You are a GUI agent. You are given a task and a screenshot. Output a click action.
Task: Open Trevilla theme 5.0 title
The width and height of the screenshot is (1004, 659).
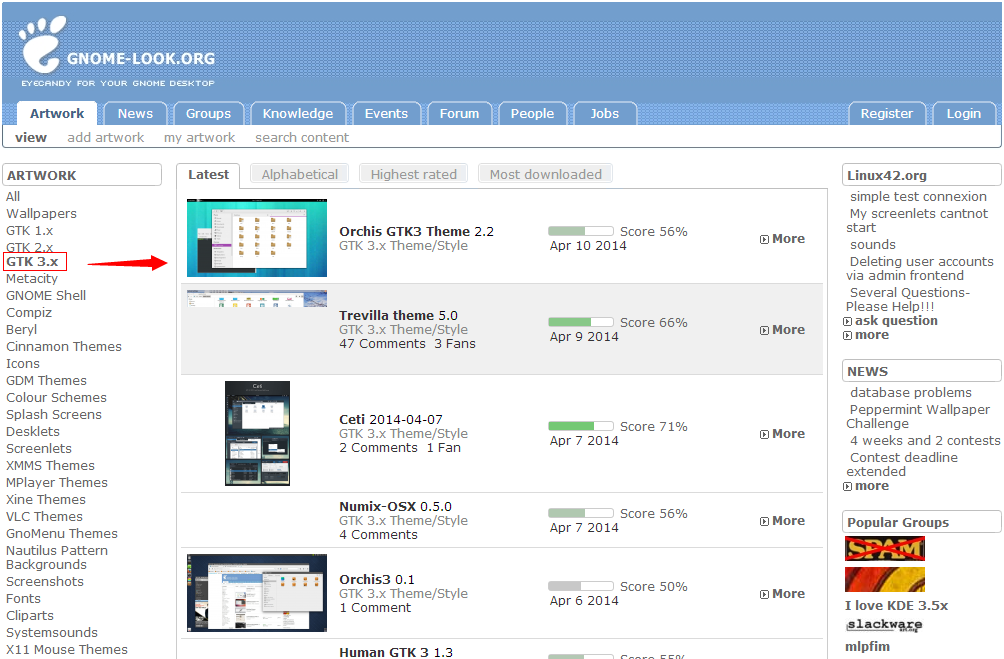(x=398, y=315)
